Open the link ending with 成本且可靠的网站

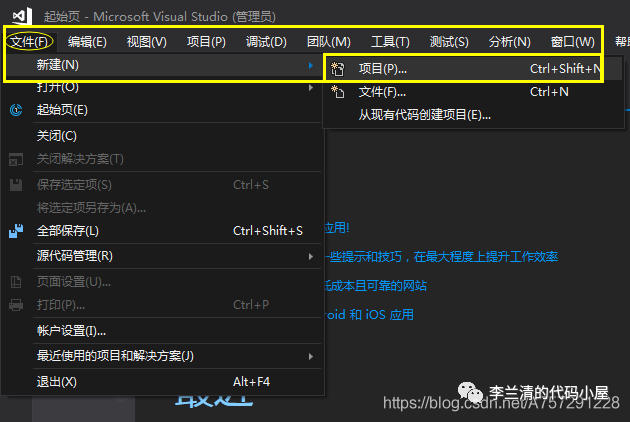point(376,286)
